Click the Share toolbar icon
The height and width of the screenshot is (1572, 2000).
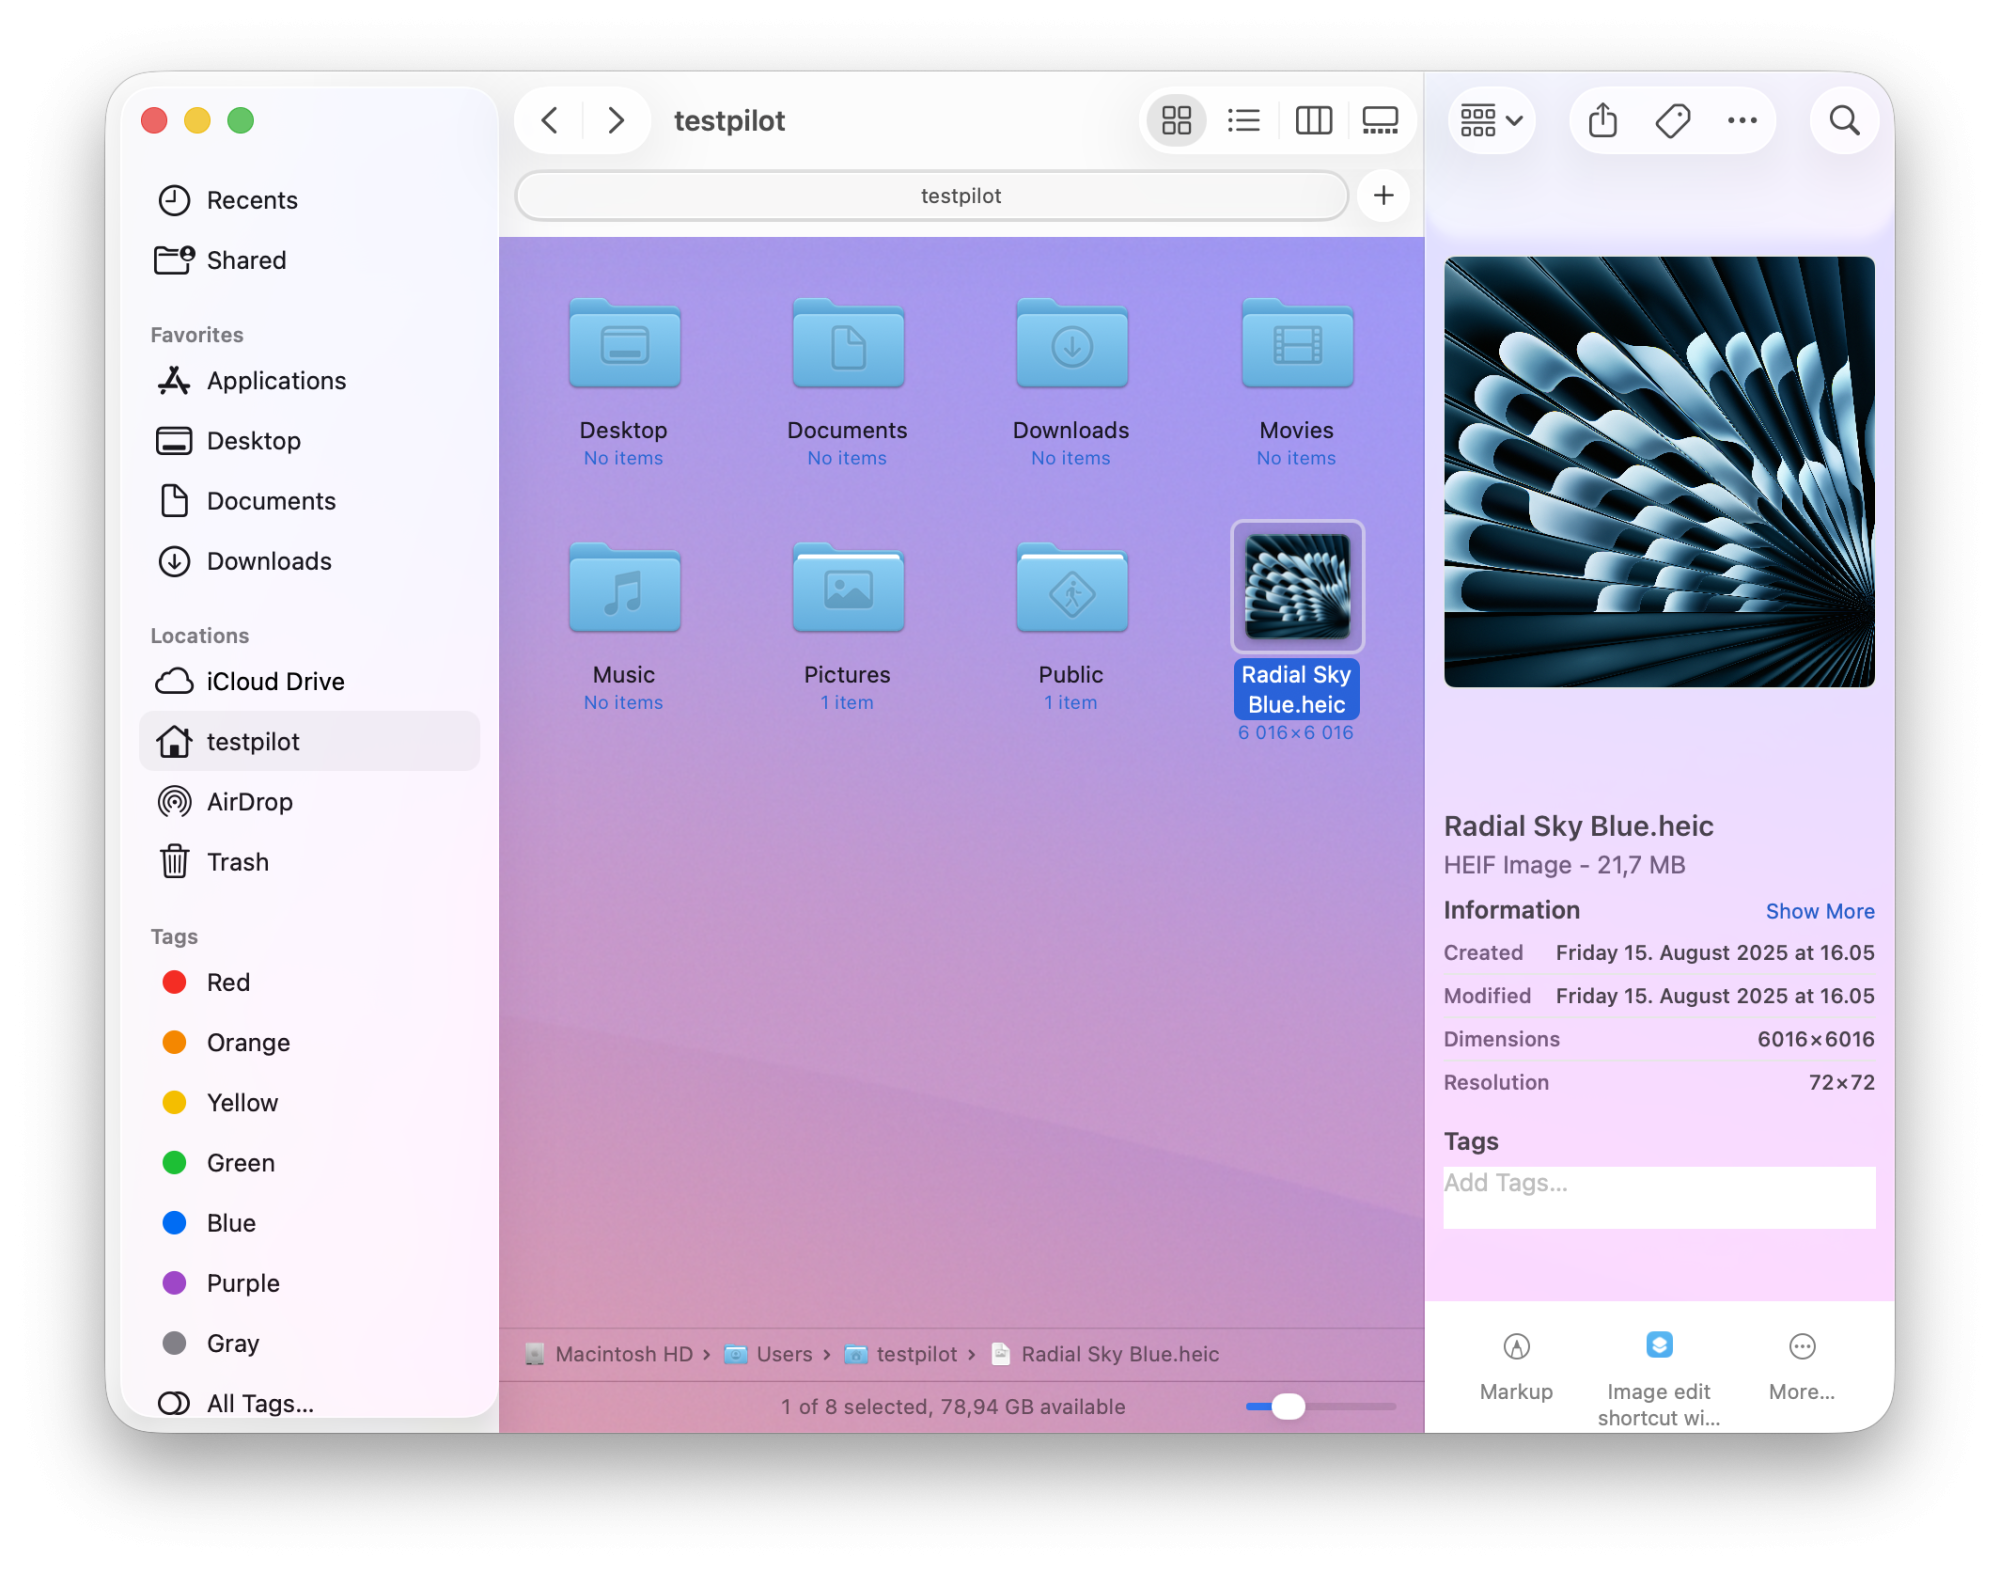(1602, 121)
